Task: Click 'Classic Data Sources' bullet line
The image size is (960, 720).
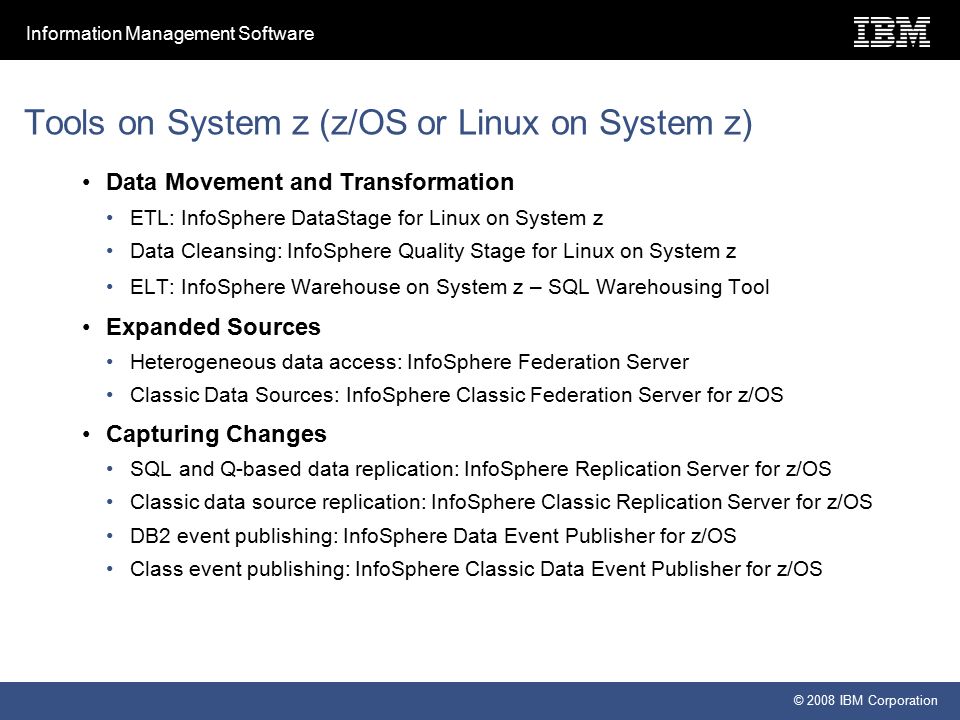Action: pos(456,395)
